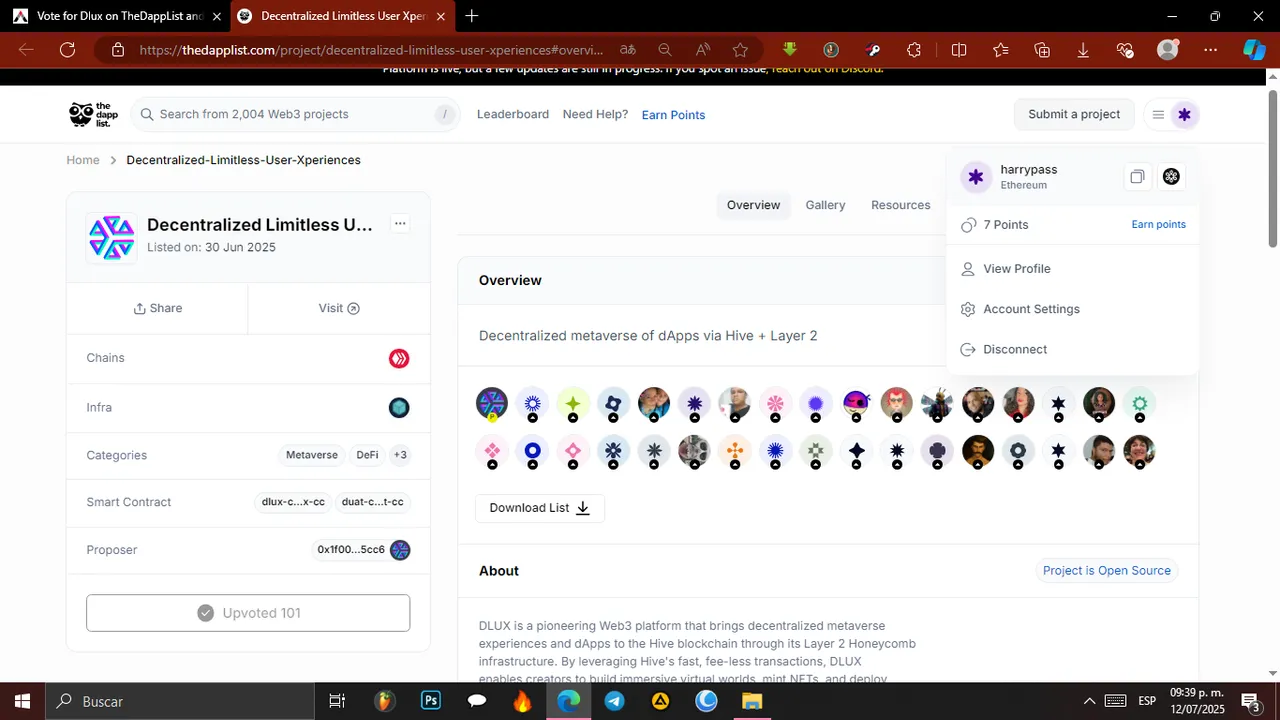Focus the Search Web3 projects field

pos(295,114)
